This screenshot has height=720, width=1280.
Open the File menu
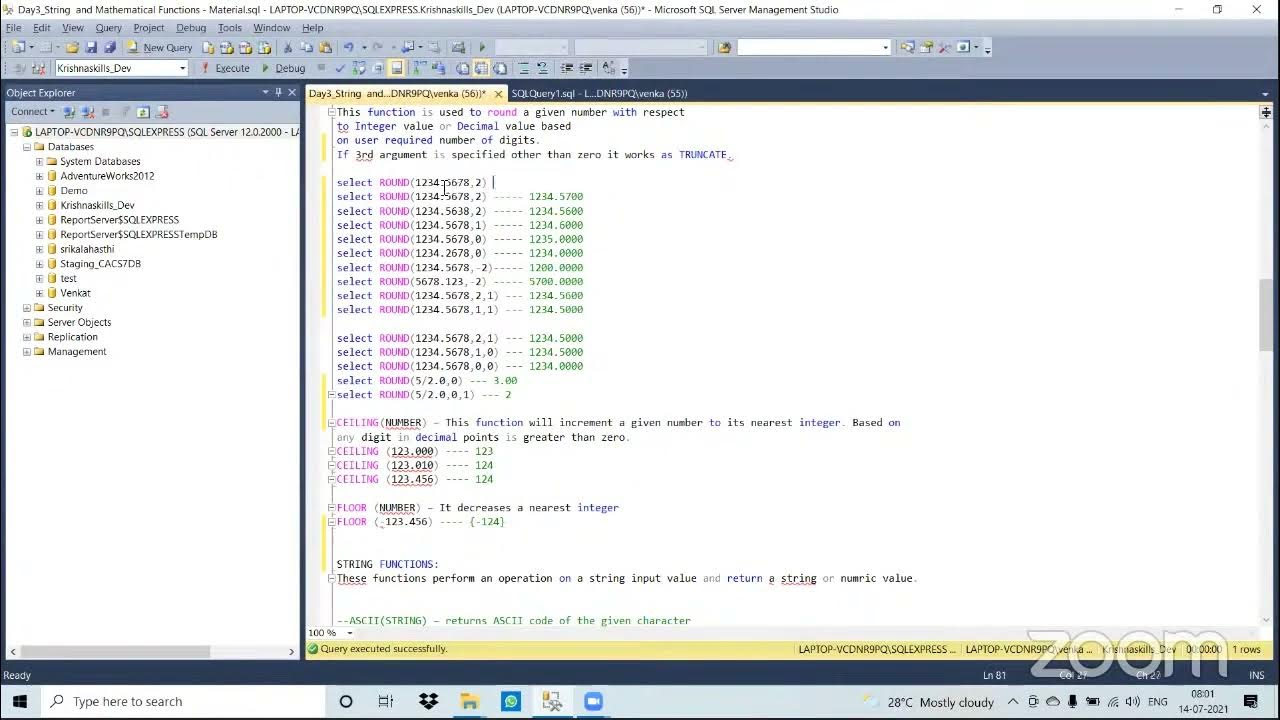point(13,28)
